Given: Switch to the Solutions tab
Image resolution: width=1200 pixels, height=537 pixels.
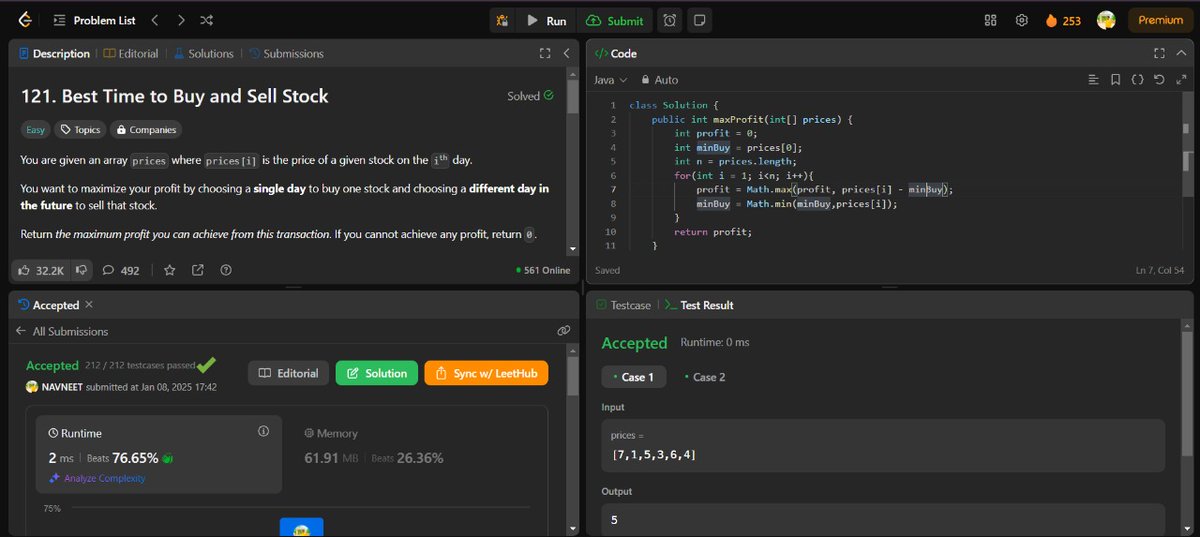Looking at the screenshot, I should tap(203, 53).
